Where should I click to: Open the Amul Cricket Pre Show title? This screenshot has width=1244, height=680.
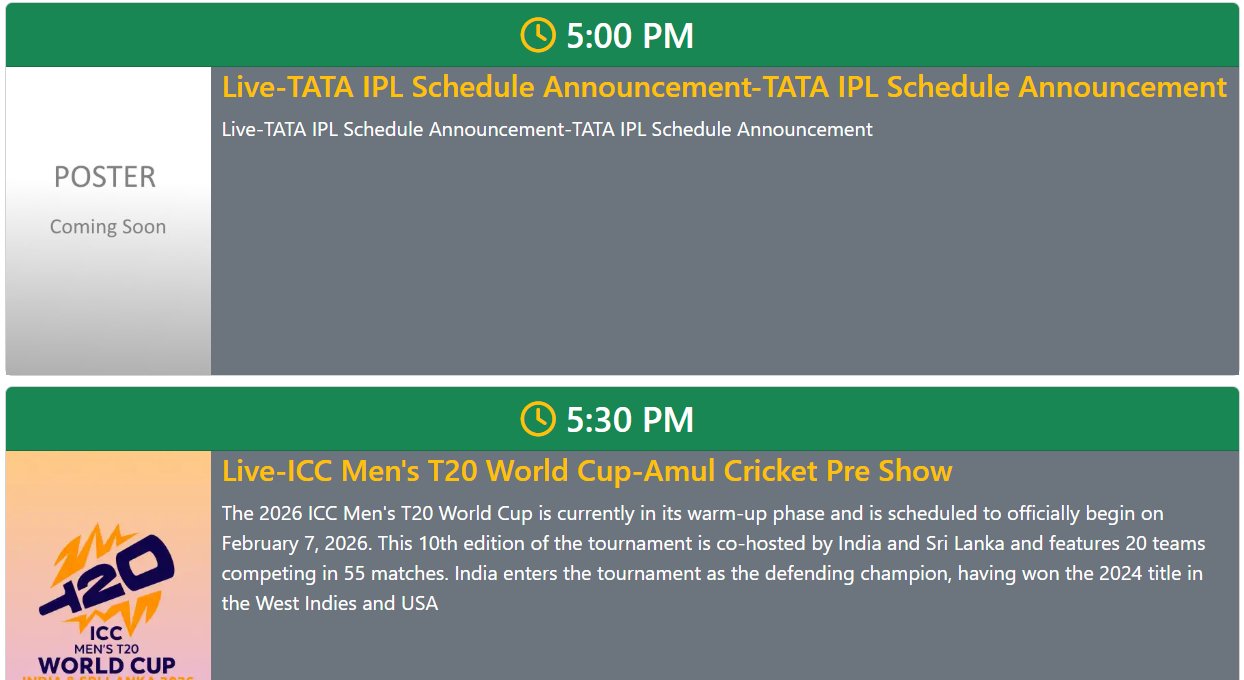pos(587,471)
